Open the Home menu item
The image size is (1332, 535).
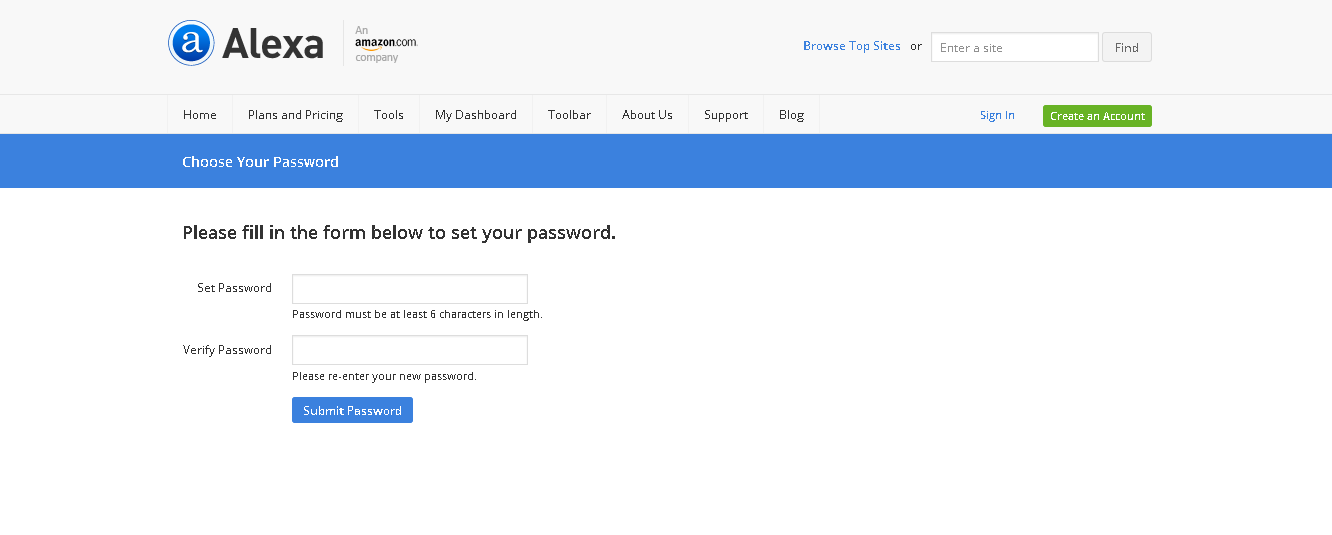click(200, 115)
